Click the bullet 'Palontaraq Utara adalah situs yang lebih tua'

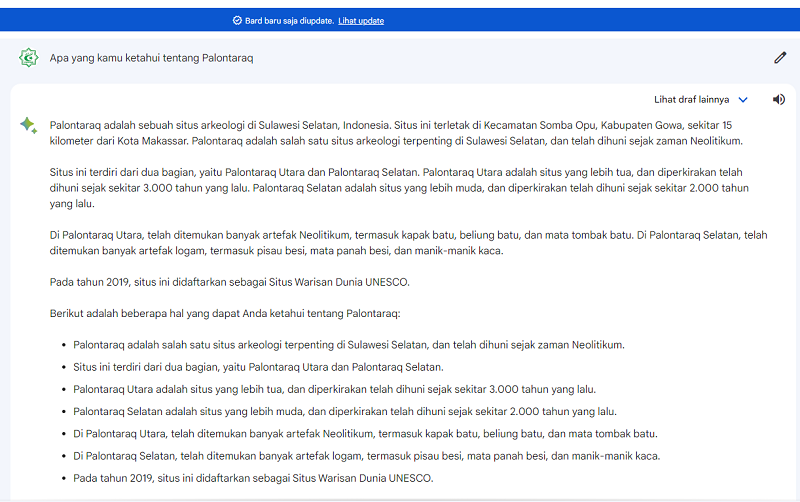pos(334,389)
